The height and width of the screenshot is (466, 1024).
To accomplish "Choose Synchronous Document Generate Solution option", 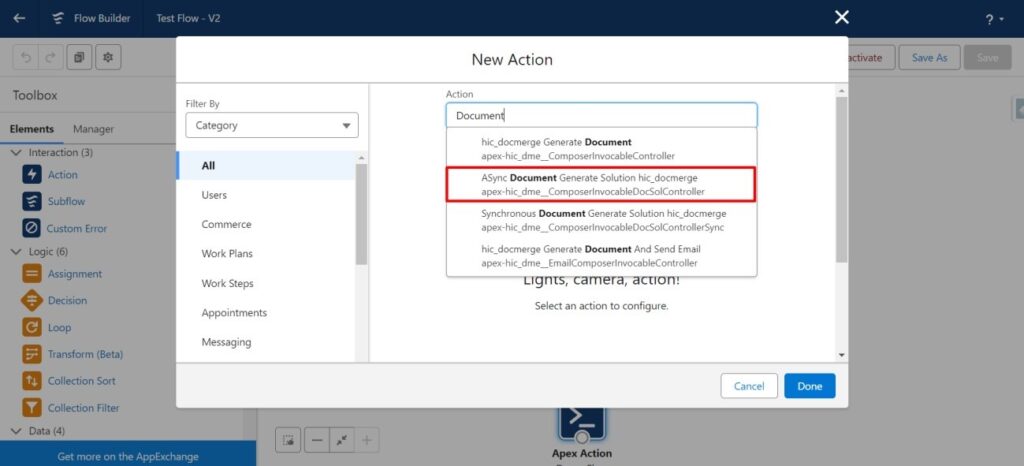I will [601, 221].
